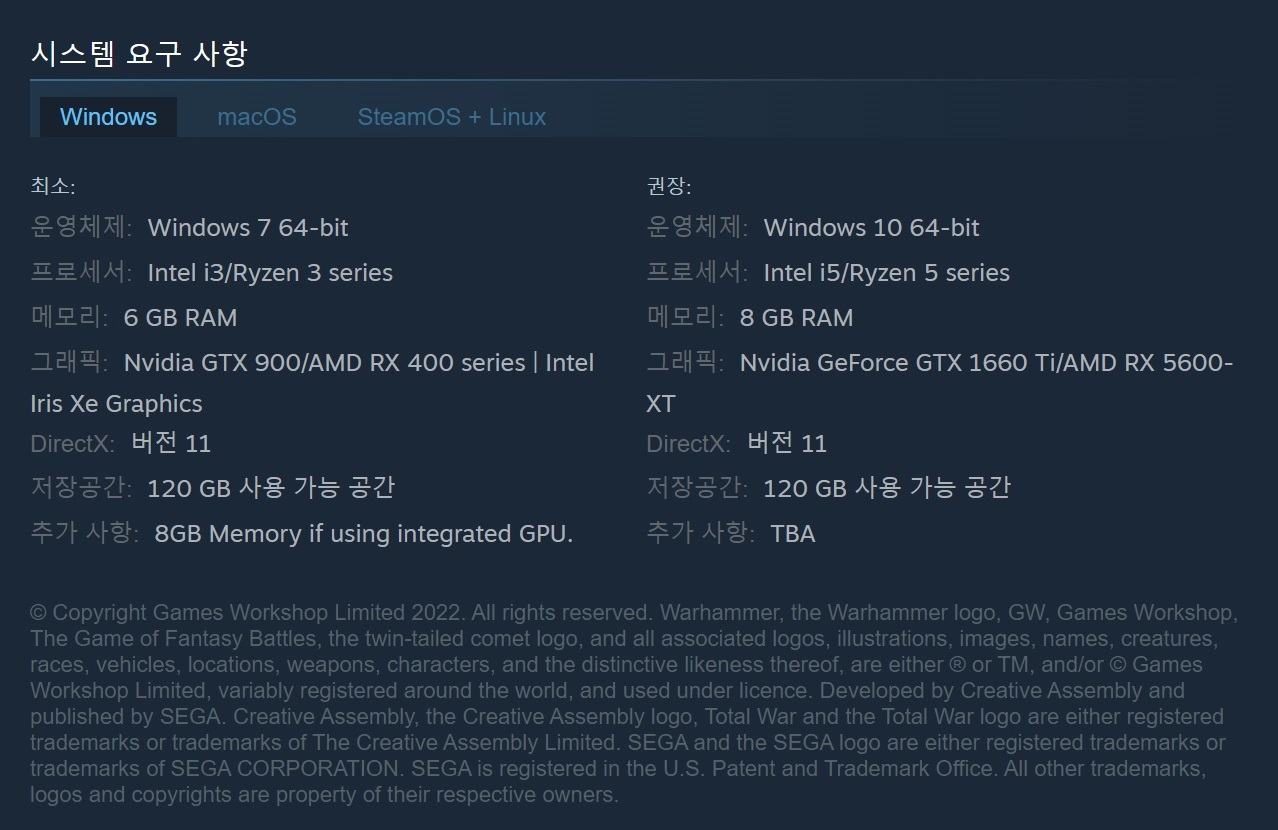
Task: Select the Windows requirements tab
Action: click(108, 117)
